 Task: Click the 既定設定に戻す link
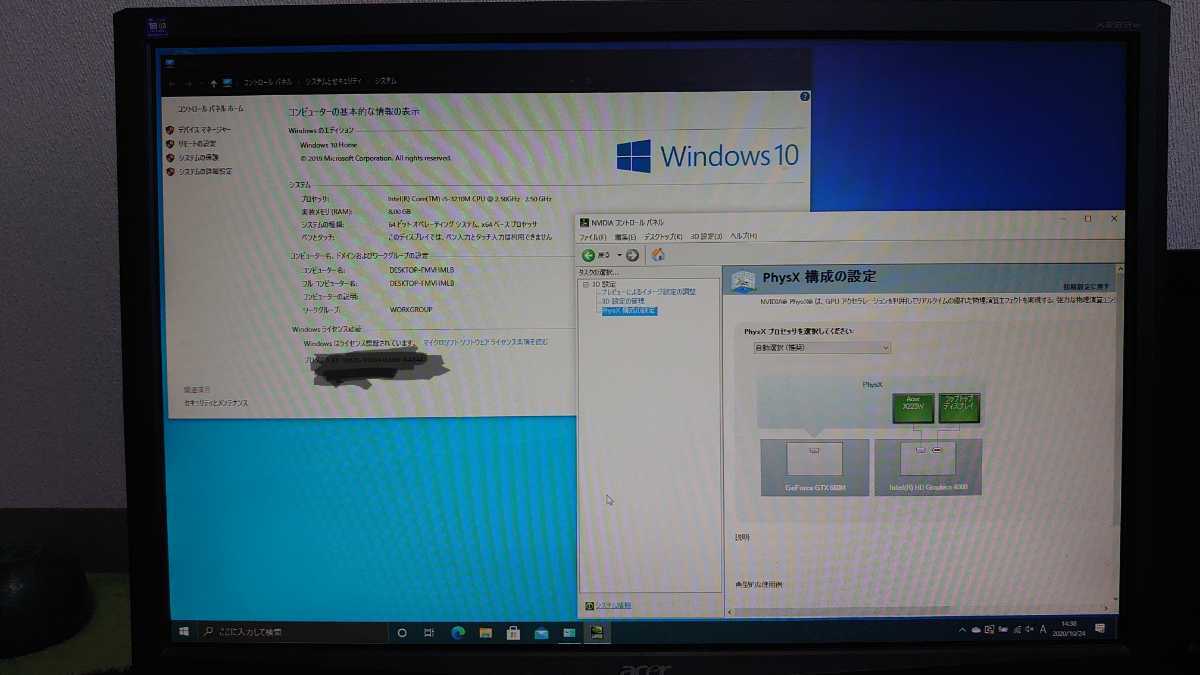tap(1086, 287)
